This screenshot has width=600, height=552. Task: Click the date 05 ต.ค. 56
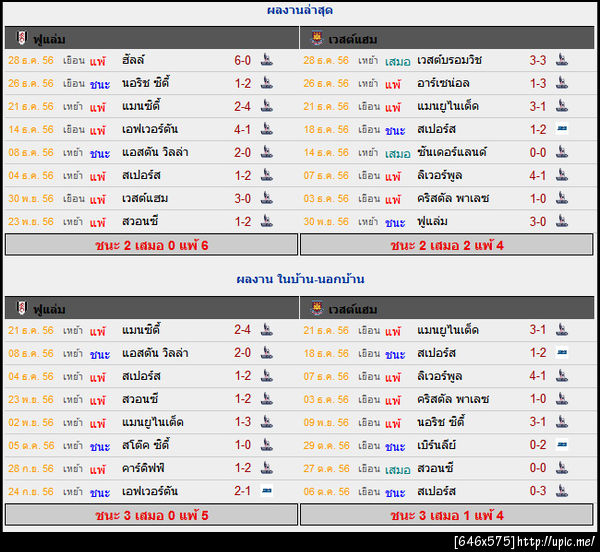[31, 445]
